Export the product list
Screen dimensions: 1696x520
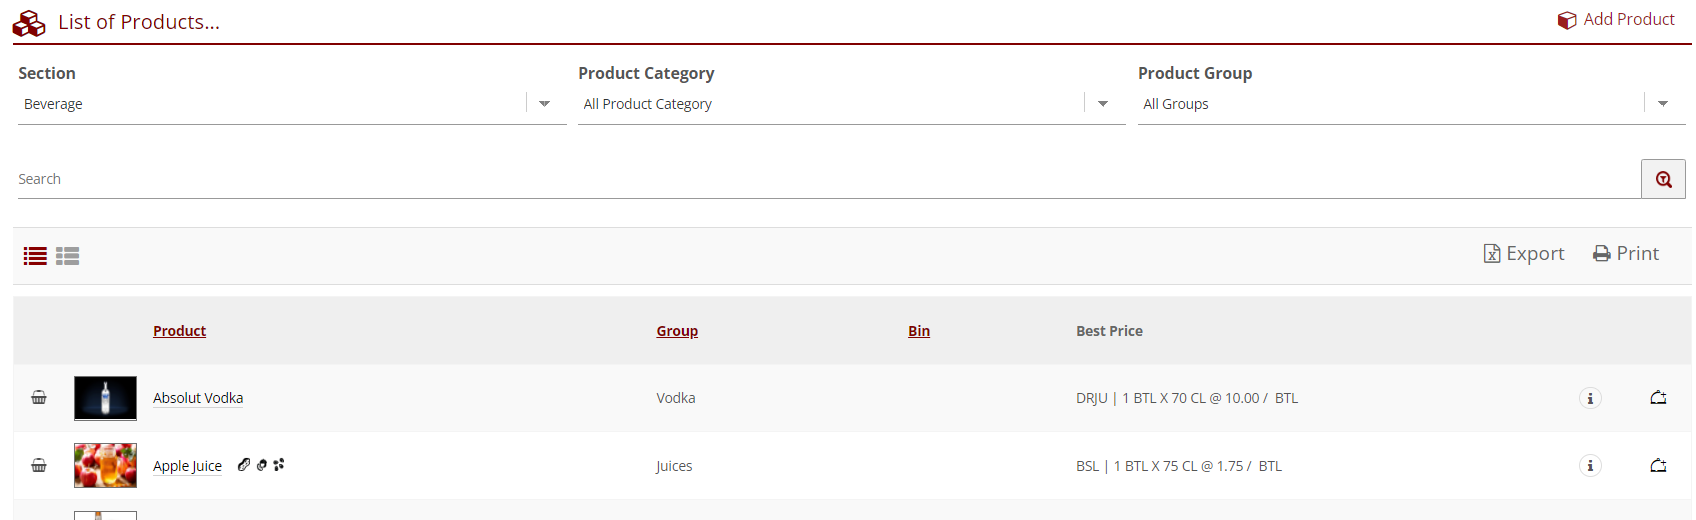[x=1524, y=254]
